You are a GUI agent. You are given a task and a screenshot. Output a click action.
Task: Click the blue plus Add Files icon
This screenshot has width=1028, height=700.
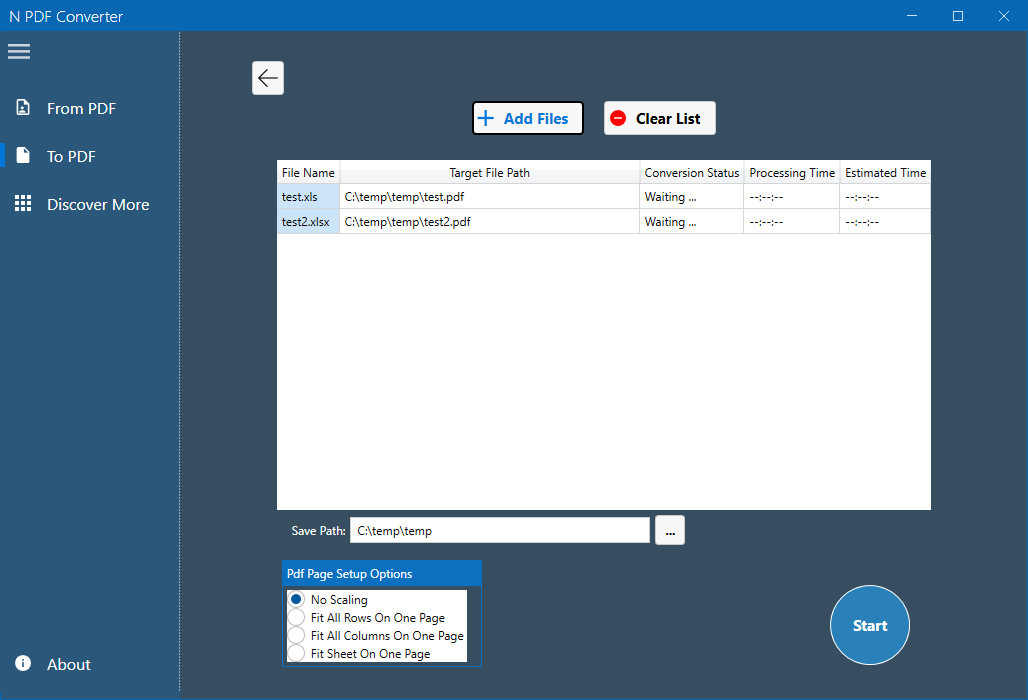[486, 118]
